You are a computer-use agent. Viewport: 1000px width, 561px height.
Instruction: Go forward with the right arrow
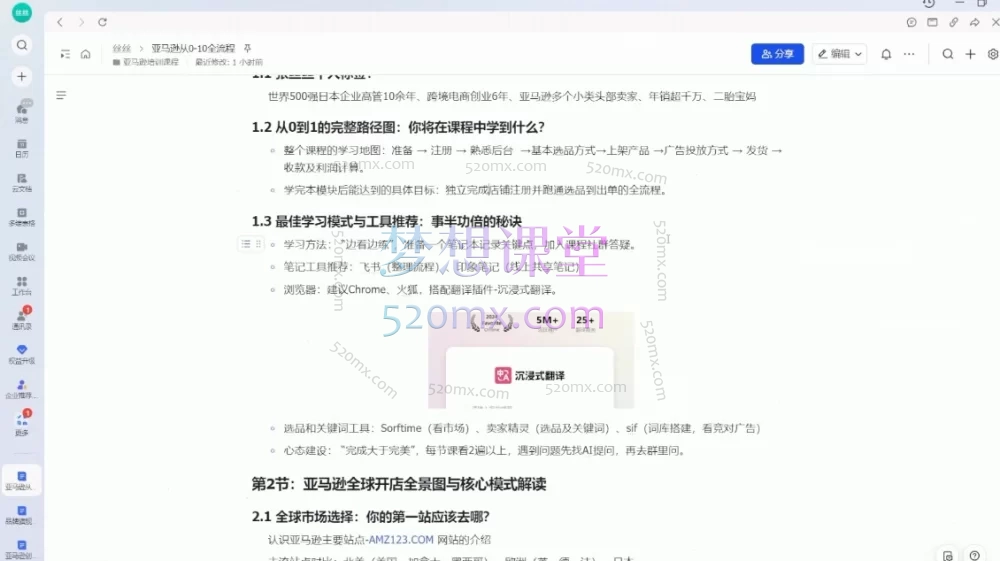coord(81,22)
